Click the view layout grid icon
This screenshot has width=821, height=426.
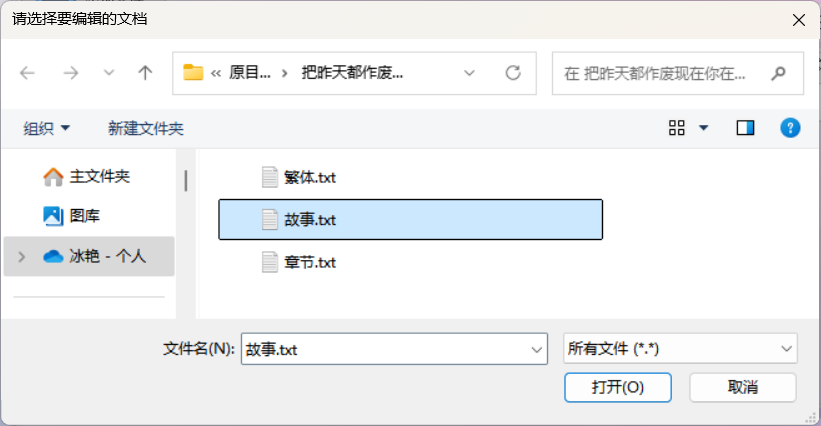[x=676, y=128]
